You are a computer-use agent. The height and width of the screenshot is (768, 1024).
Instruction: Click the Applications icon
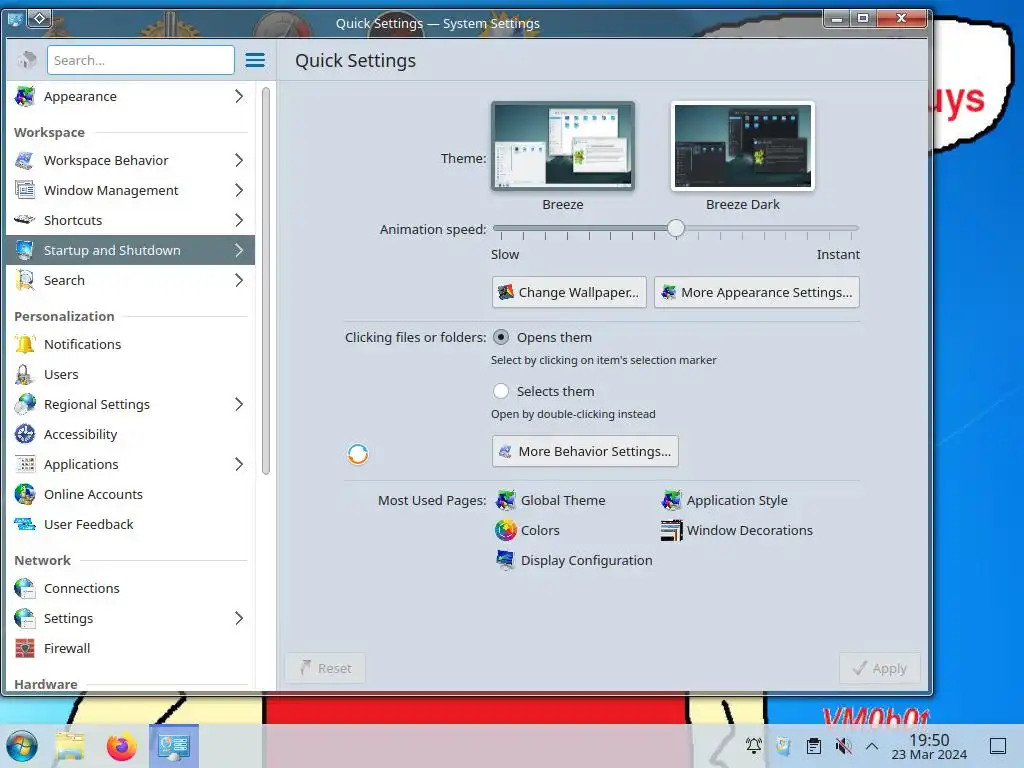25,464
